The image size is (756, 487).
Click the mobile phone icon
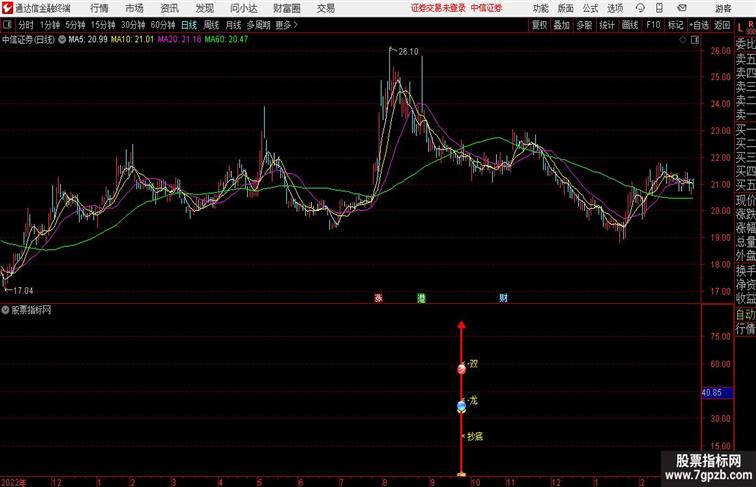659,8
